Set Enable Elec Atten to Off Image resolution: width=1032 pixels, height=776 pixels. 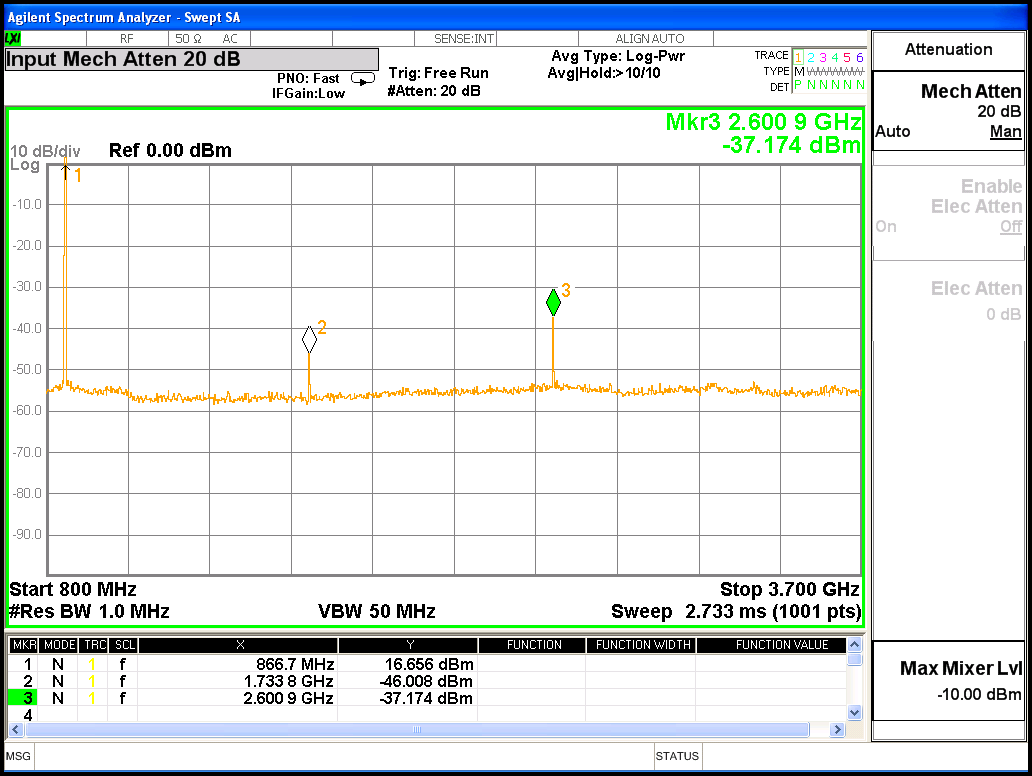tap(1011, 226)
